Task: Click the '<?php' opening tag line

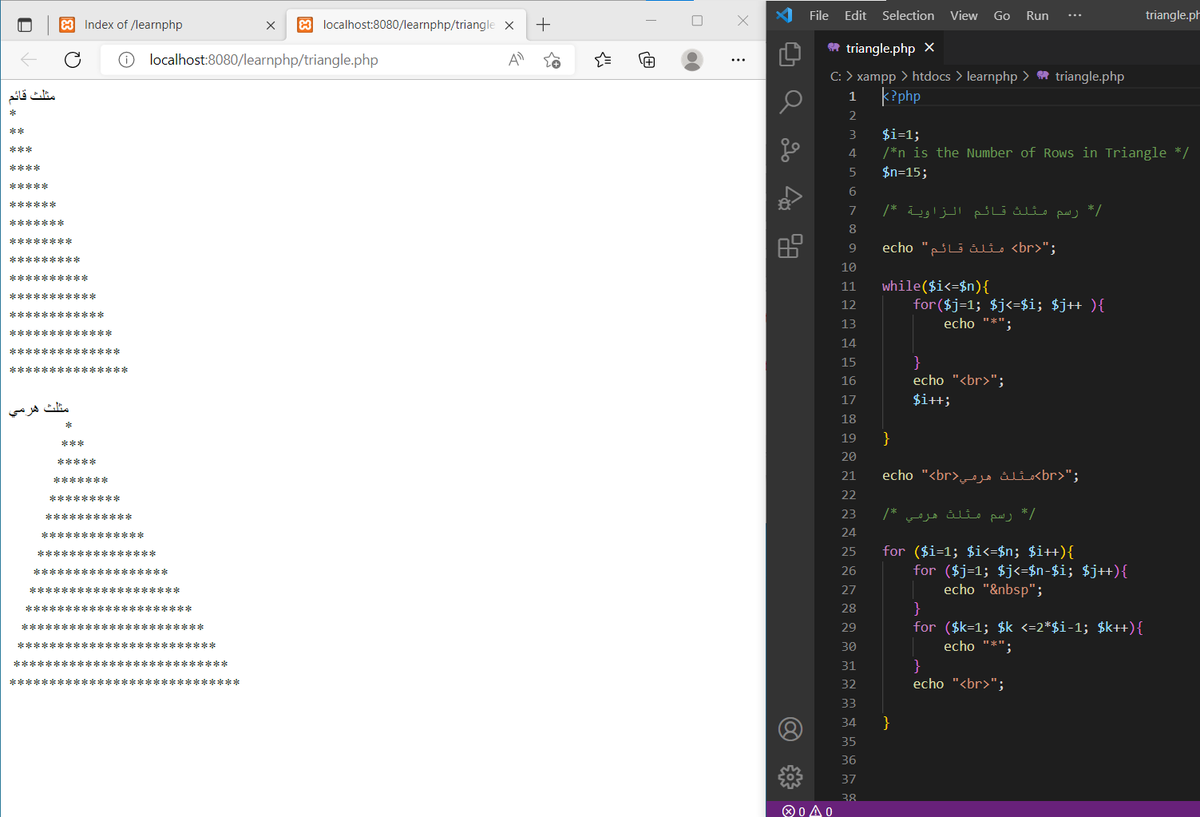Action: click(901, 96)
